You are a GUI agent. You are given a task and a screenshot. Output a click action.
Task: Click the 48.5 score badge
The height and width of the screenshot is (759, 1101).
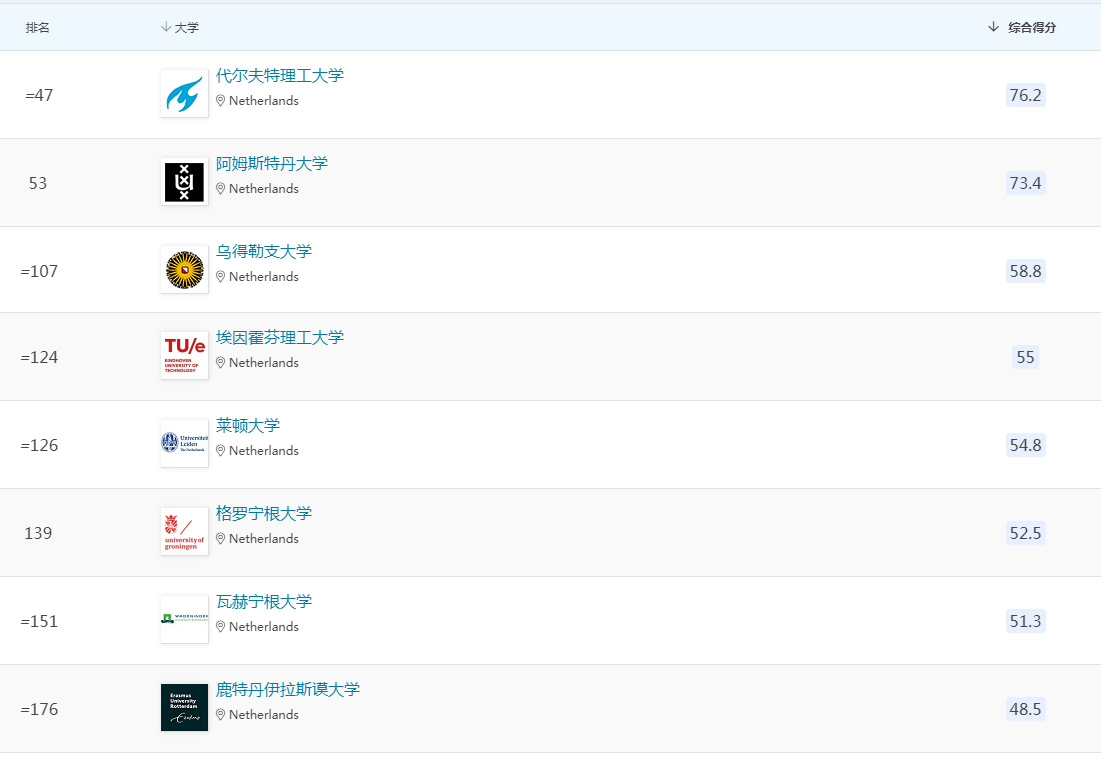(1024, 708)
